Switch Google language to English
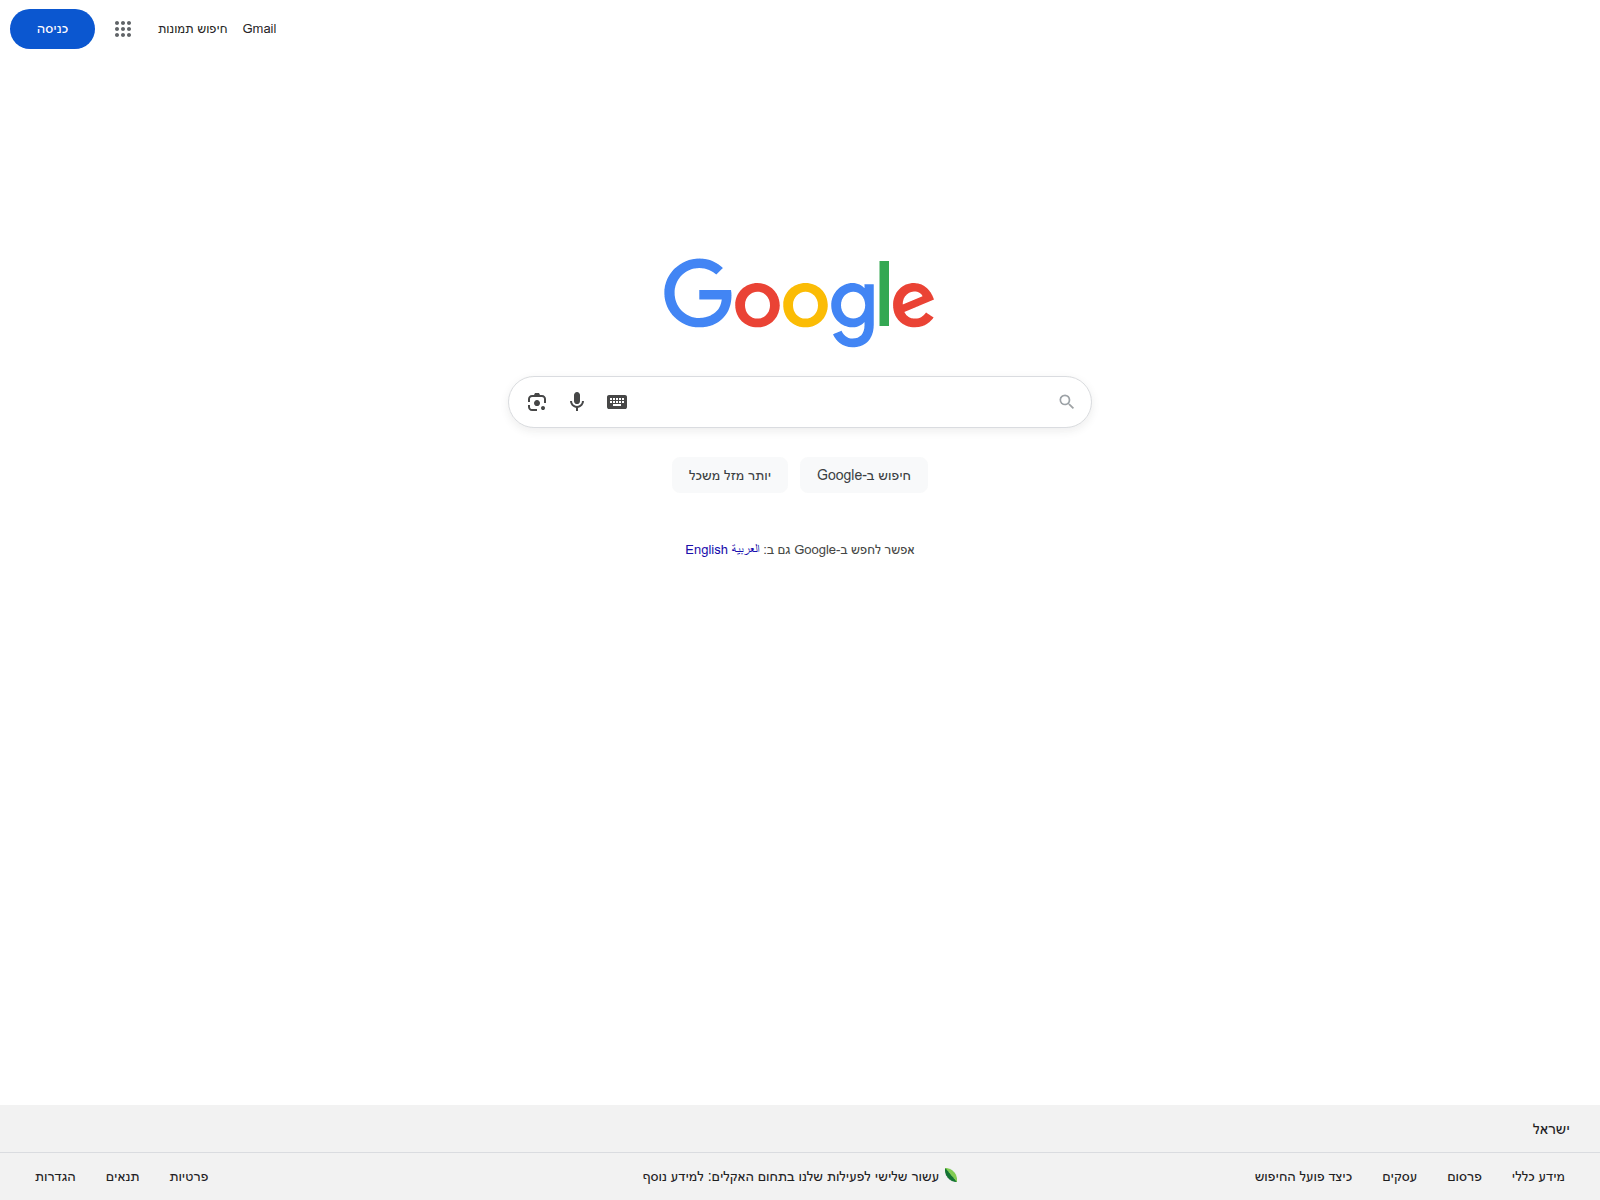The width and height of the screenshot is (1600, 1200). pyautogui.click(x=706, y=550)
